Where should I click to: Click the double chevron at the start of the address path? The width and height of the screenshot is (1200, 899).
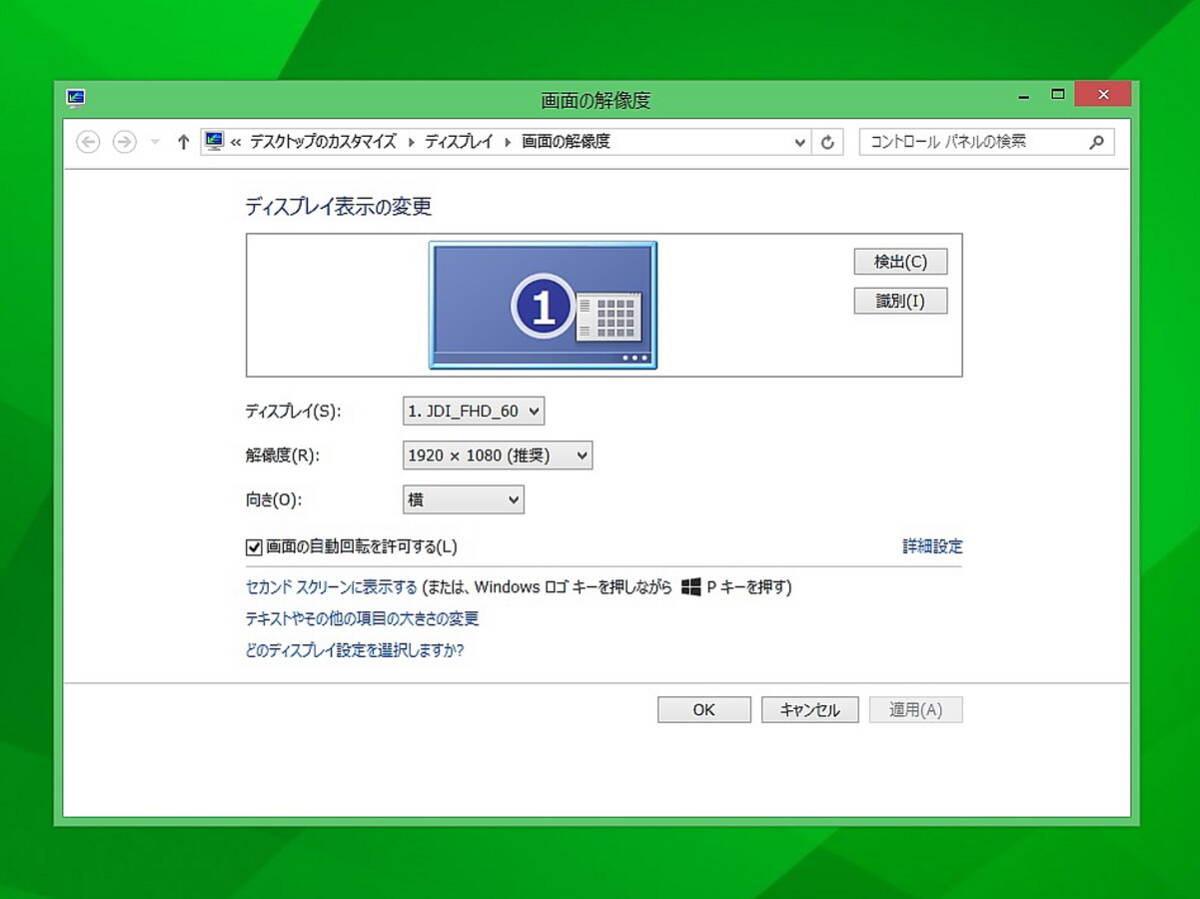pos(236,142)
